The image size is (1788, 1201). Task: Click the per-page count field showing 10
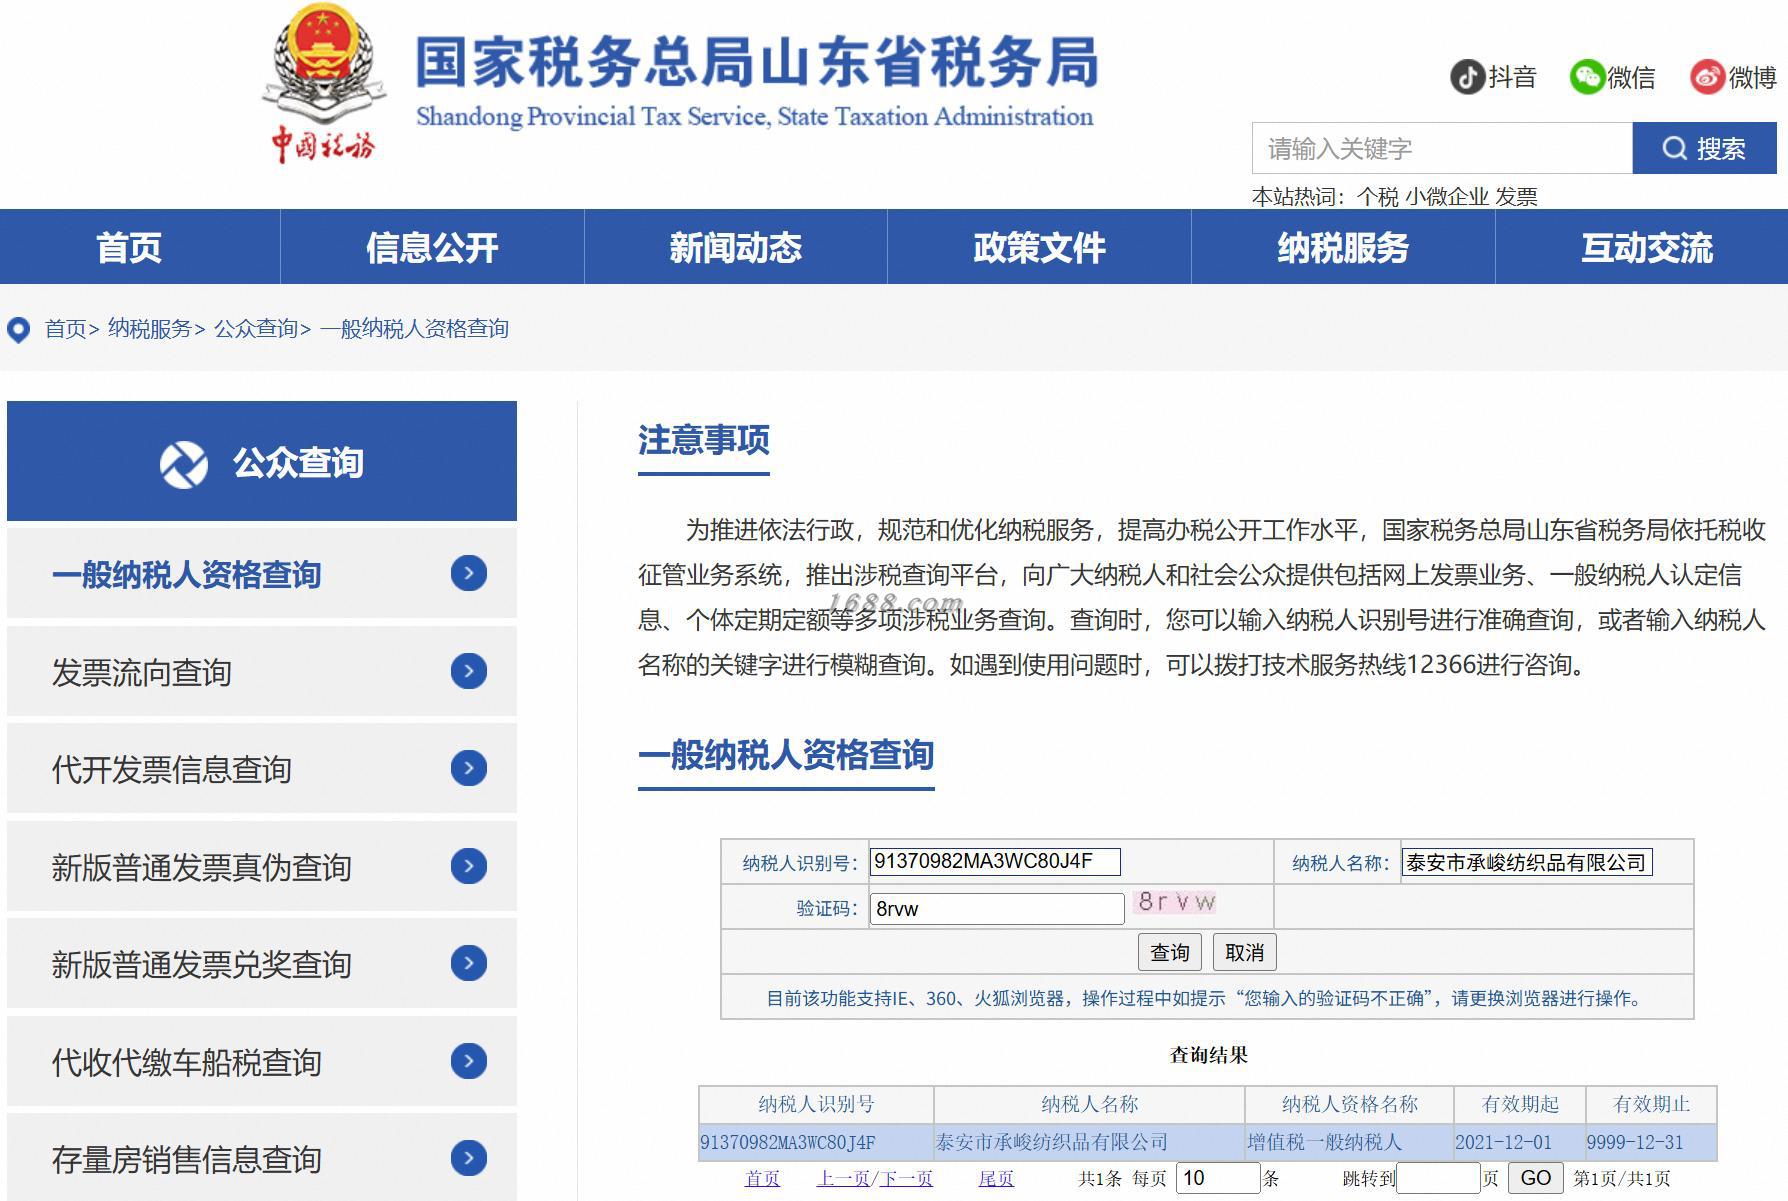tap(1218, 1178)
